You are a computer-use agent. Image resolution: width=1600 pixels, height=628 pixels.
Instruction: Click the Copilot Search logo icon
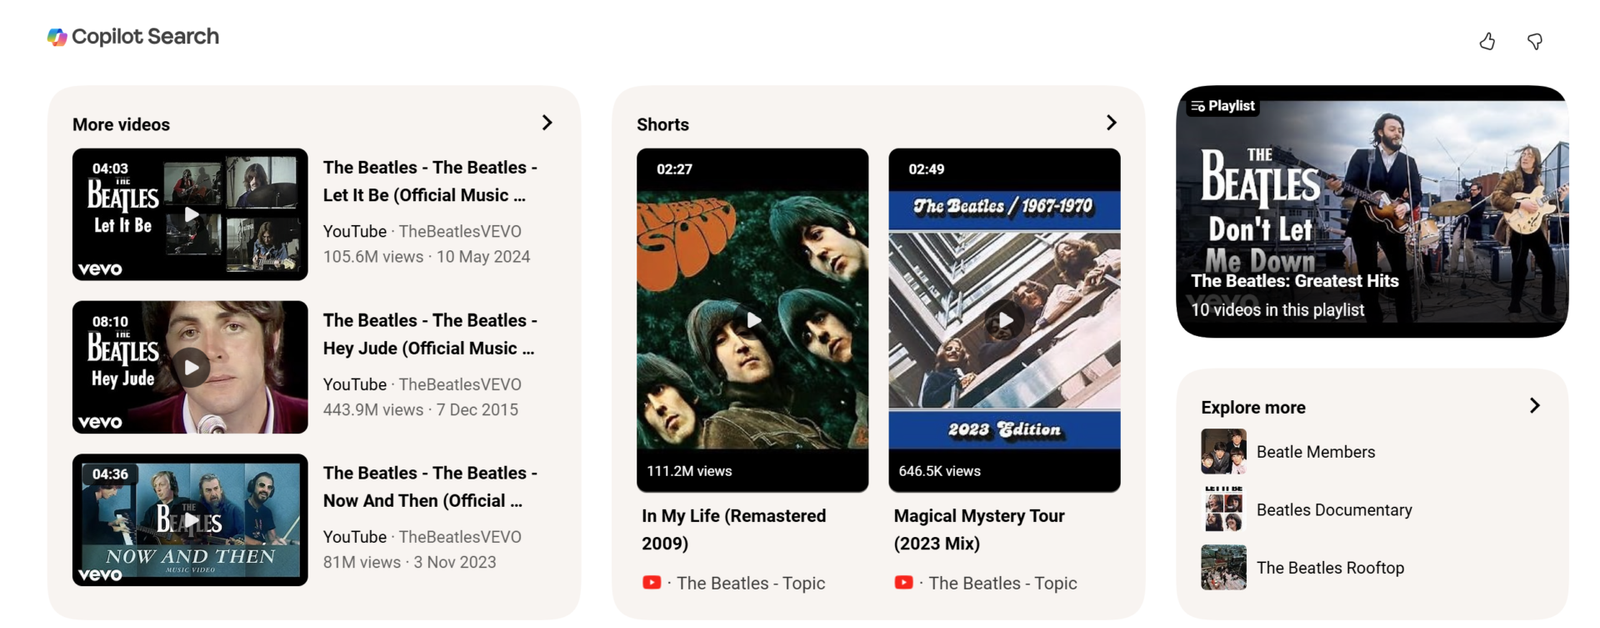57,37
